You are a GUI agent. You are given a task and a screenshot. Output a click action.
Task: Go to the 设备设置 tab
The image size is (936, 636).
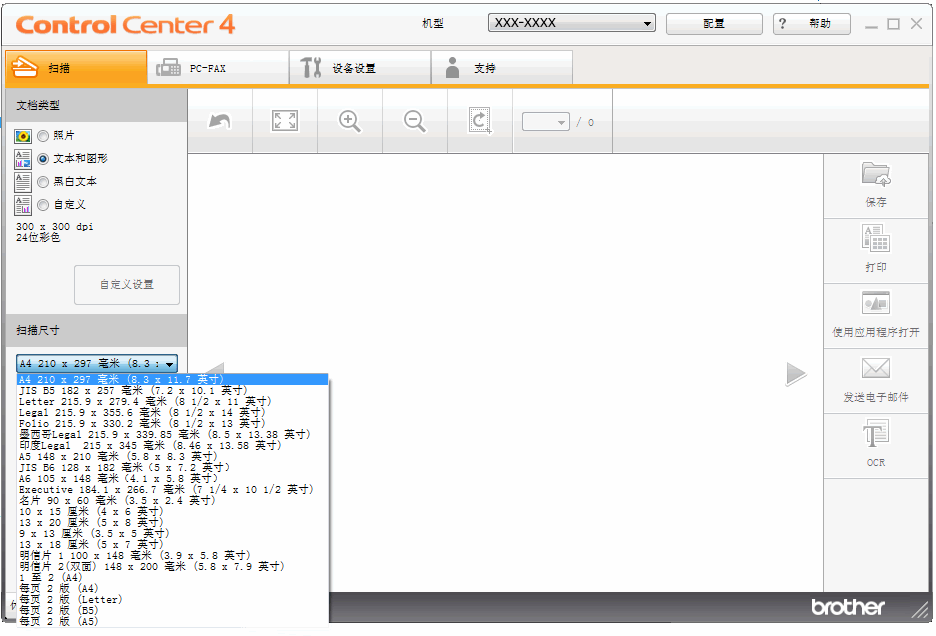point(360,67)
